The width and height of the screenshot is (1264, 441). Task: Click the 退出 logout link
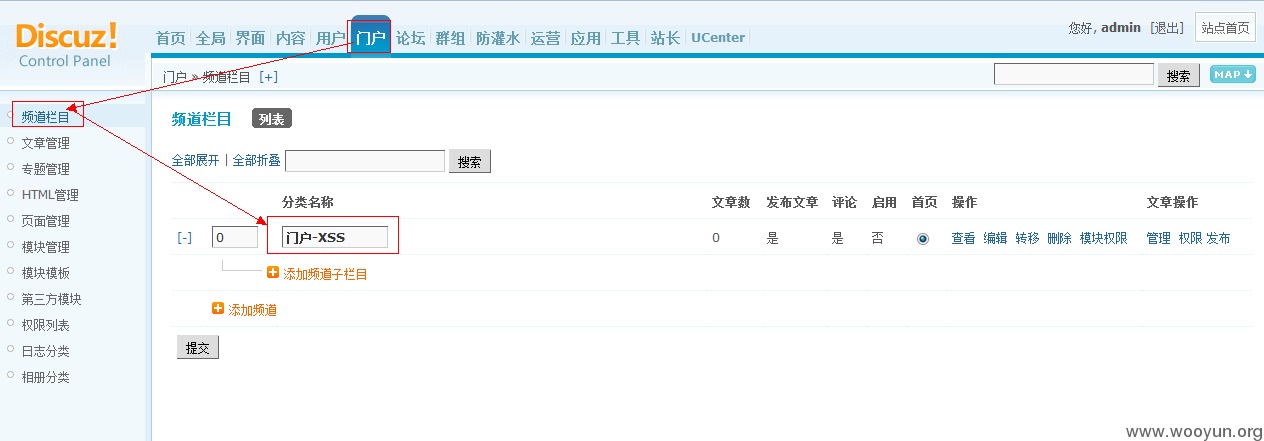(x=1167, y=28)
